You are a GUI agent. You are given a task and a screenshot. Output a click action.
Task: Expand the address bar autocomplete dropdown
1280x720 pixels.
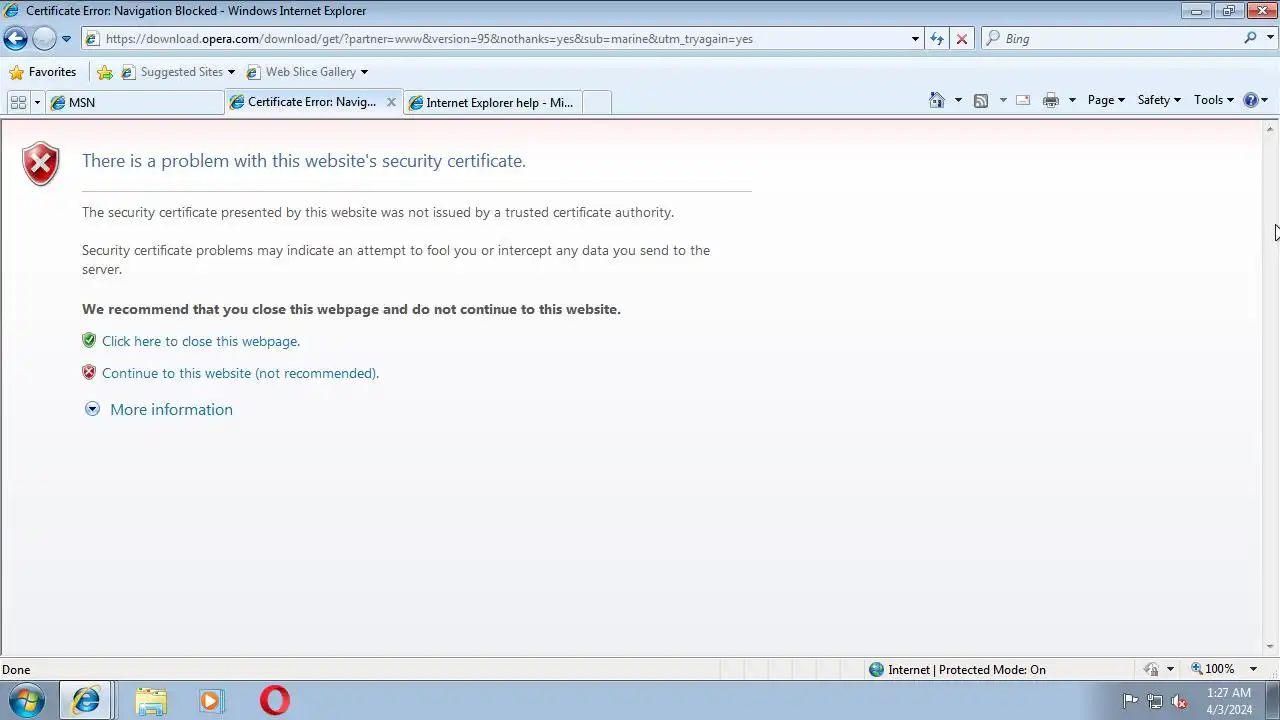915,39
